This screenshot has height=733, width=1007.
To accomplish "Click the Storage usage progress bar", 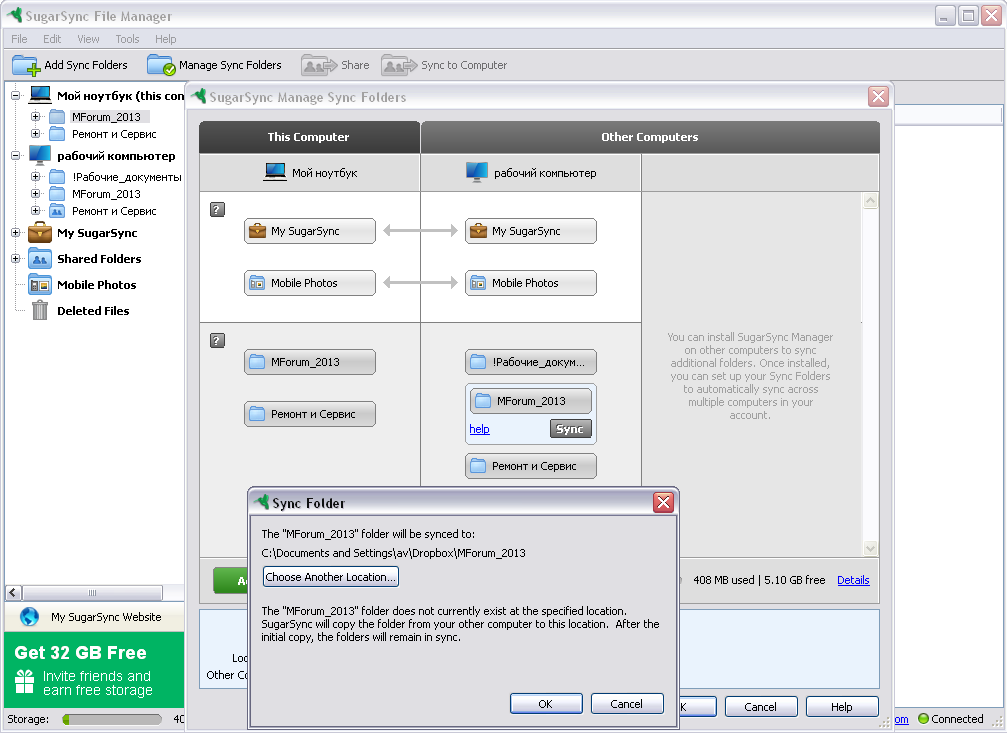I will [x=112, y=719].
